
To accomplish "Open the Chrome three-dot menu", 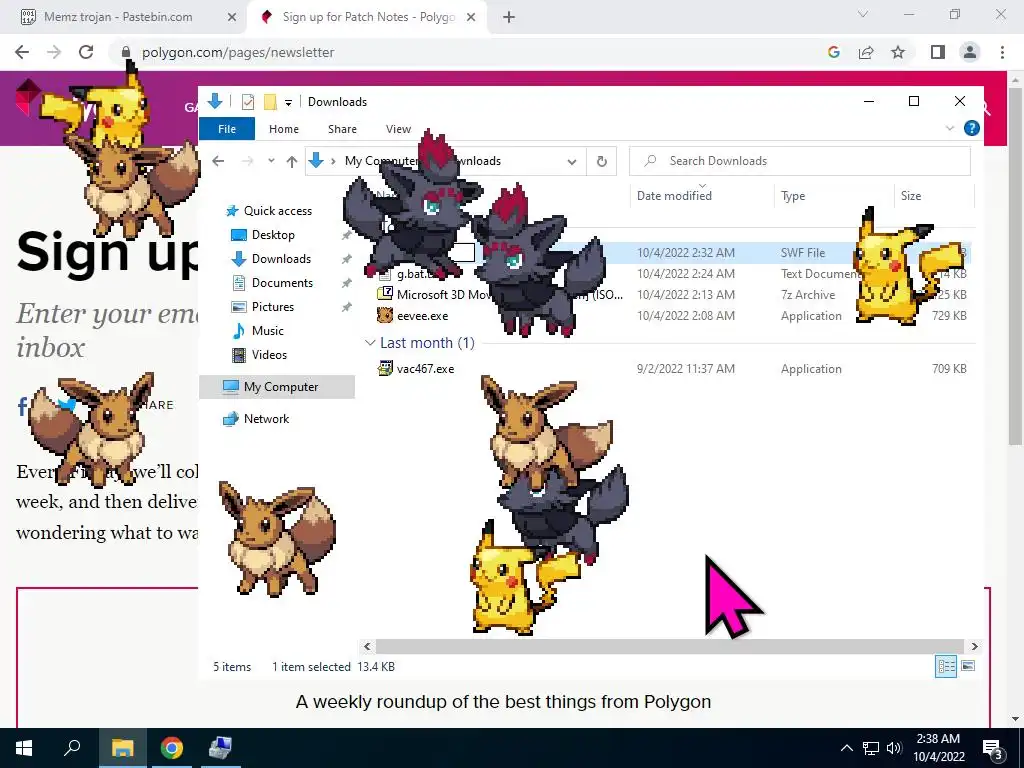I will click(1002, 52).
